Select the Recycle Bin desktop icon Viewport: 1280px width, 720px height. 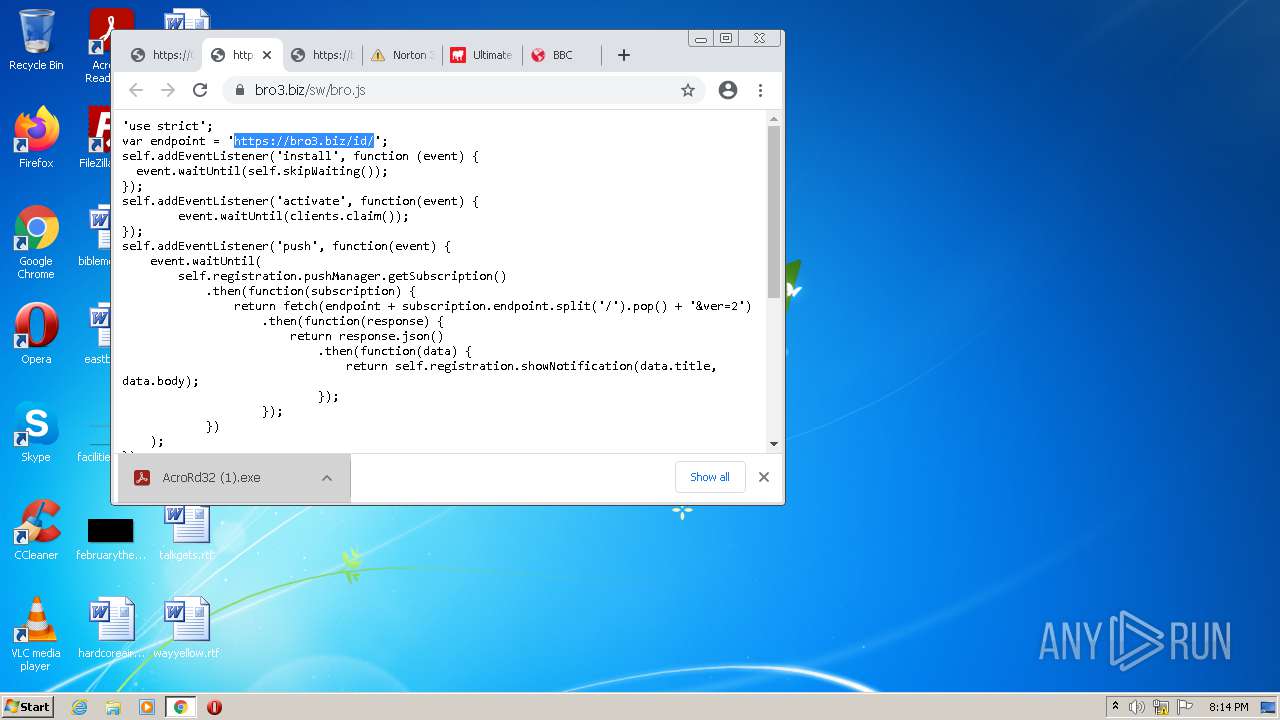[x=36, y=40]
